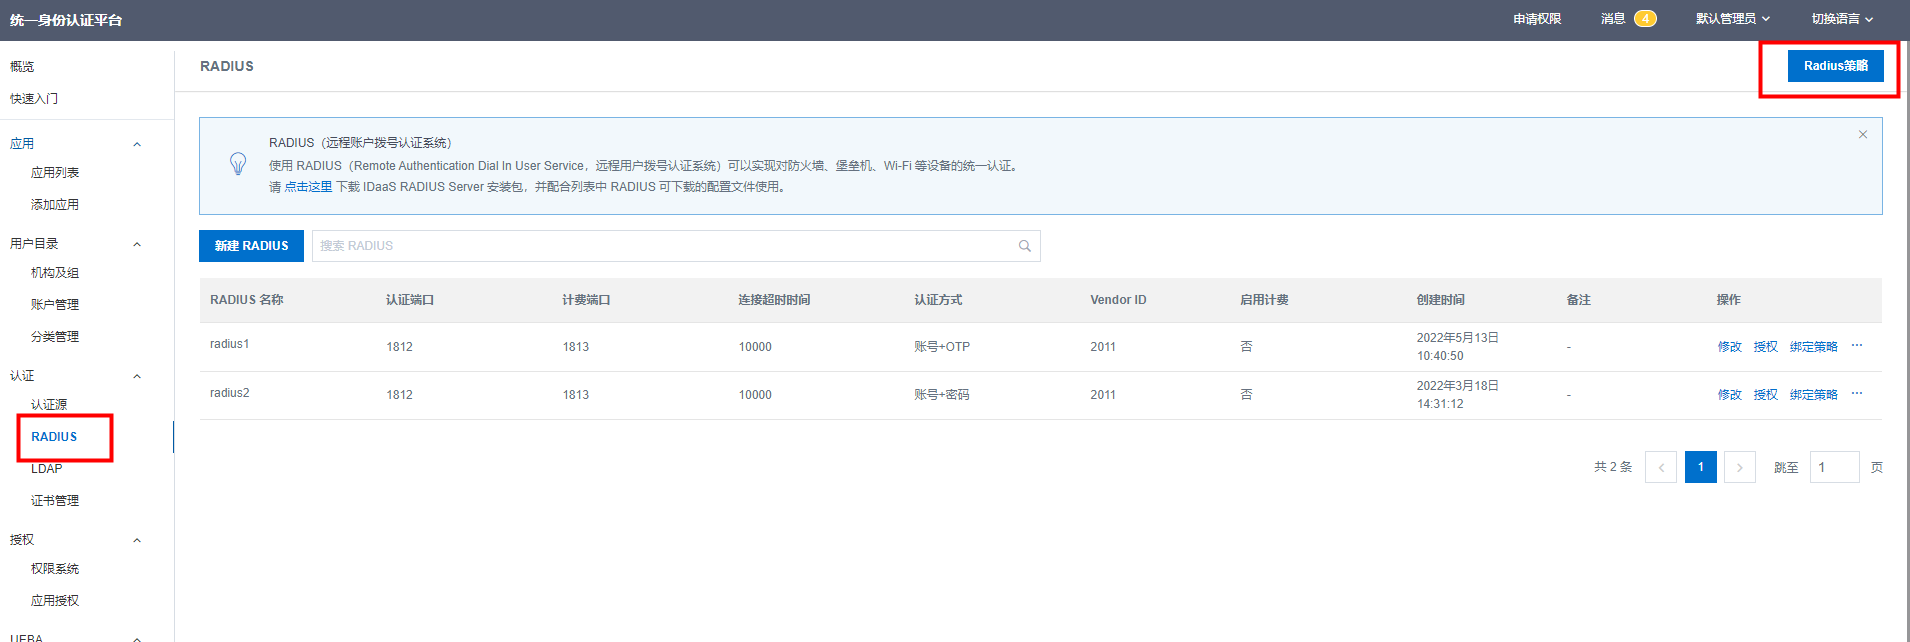
Task: Open more actions for radius1
Action: pyautogui.click(x=1856, y=346)
